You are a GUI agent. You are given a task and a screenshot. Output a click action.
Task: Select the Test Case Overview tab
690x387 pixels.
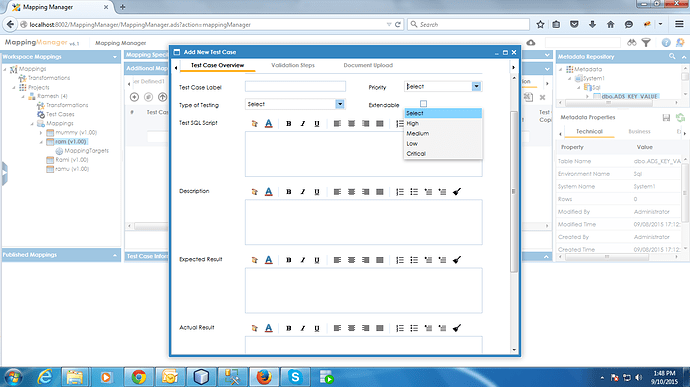click(x=217, y=65)
